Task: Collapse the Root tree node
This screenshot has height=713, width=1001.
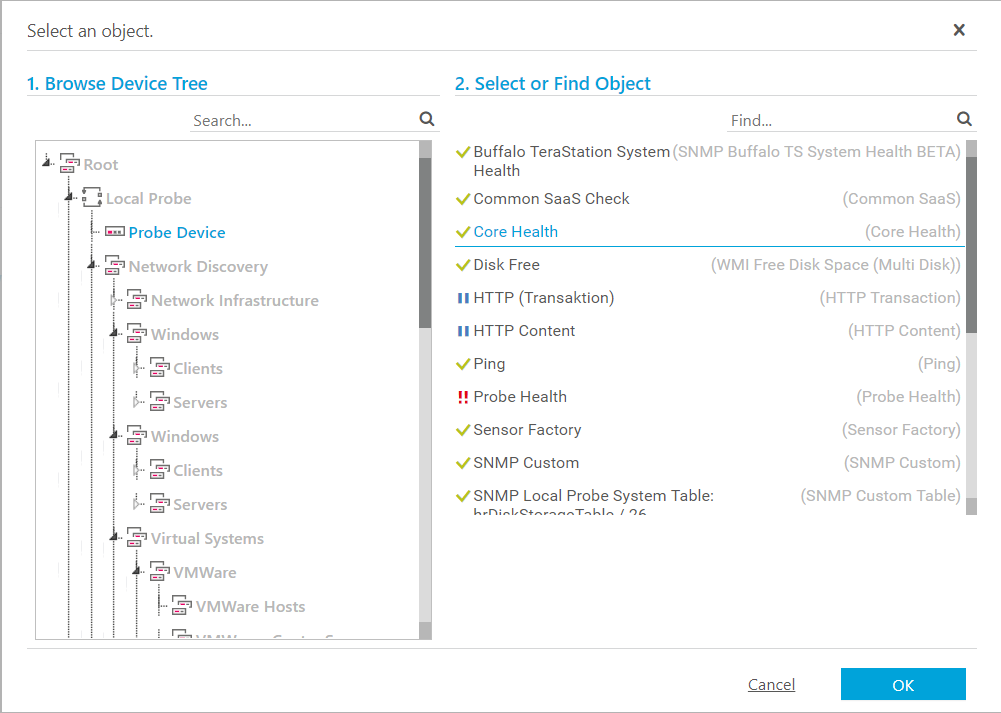Action: point(48,162)
